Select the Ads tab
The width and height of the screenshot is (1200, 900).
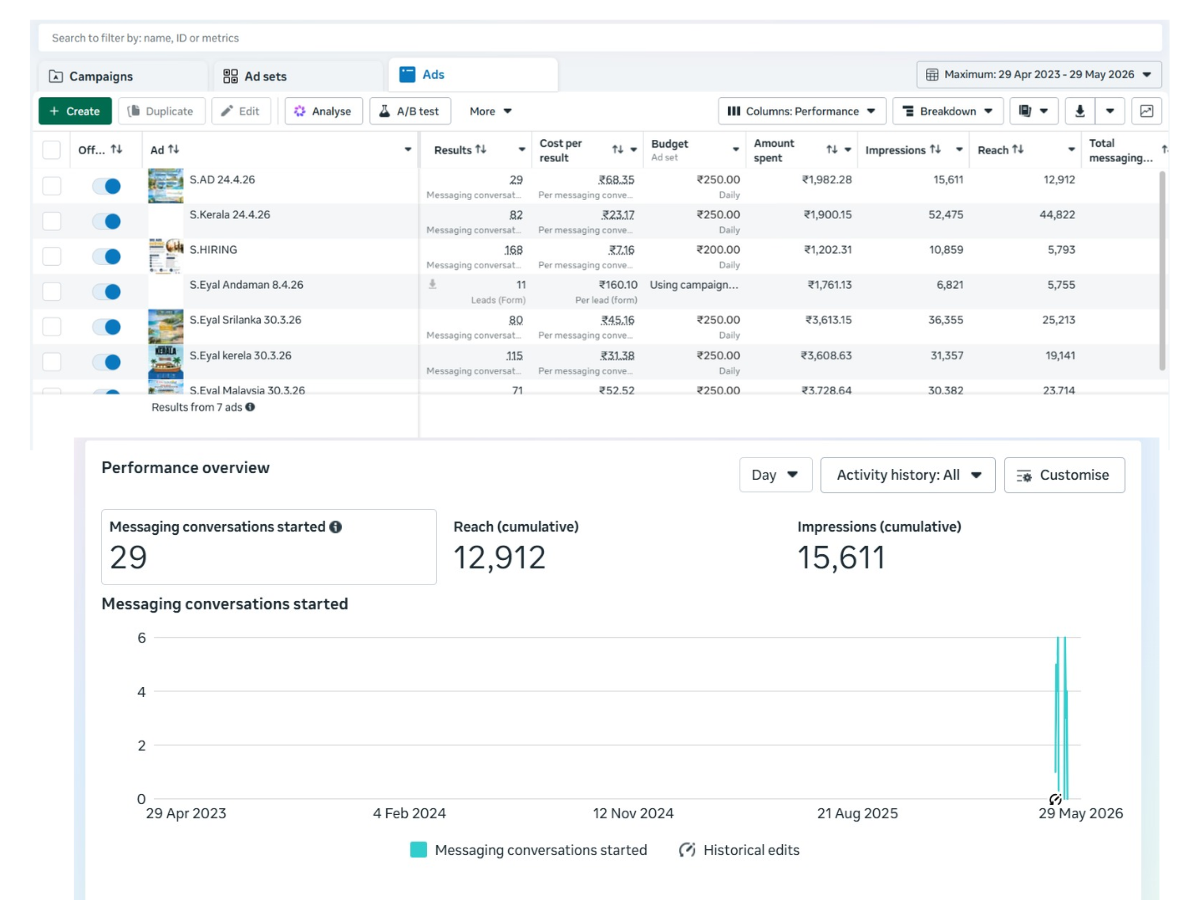(x=473, y=75)
